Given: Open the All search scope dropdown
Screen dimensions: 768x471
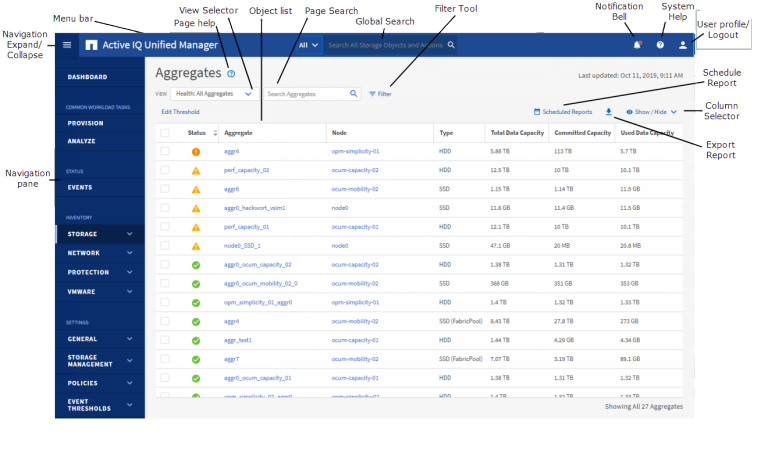Looking at the screenshot, I should [309, 45].
